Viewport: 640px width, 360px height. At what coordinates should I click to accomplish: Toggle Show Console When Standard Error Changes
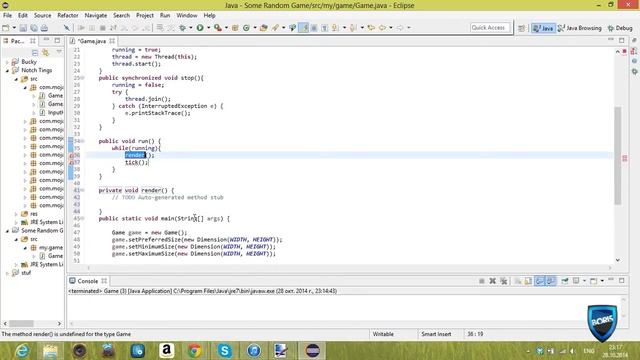point(551,281)
